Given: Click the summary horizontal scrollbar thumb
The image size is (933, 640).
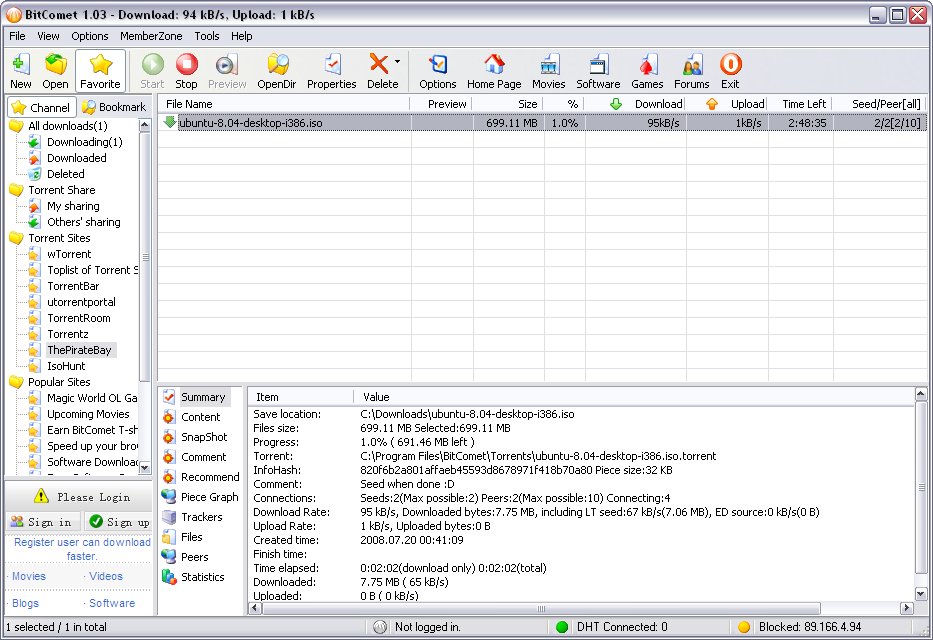Looking at the screenshot, I should tap(541, 608).
